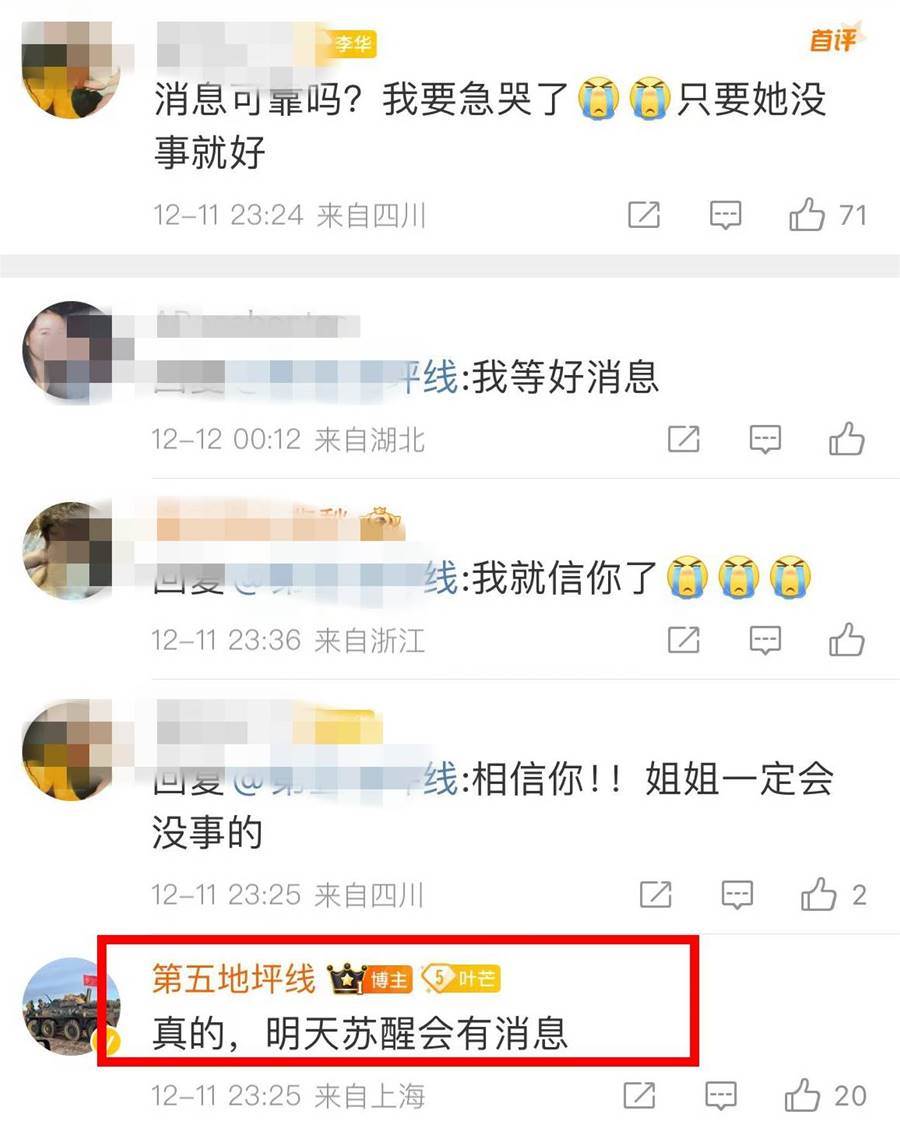Forward the '相信你' Sichuan comment

[656, 894]
